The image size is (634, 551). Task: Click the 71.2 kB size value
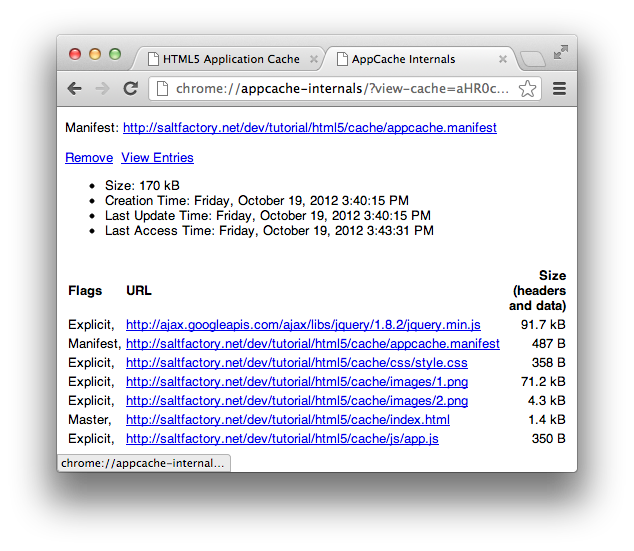click(x=543, y=382)
